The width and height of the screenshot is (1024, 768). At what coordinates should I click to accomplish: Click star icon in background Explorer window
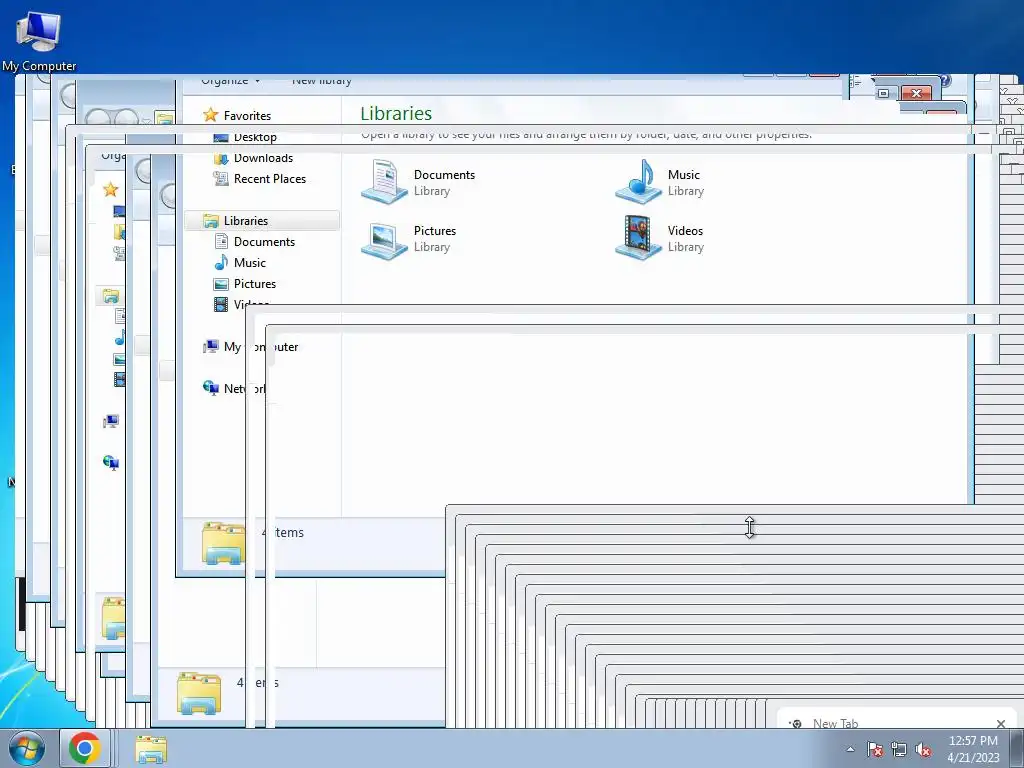click(110, 189)
